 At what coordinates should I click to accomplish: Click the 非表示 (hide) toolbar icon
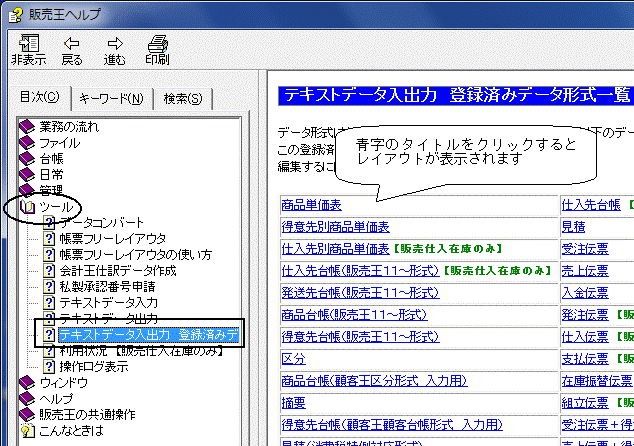coord(29,43)
